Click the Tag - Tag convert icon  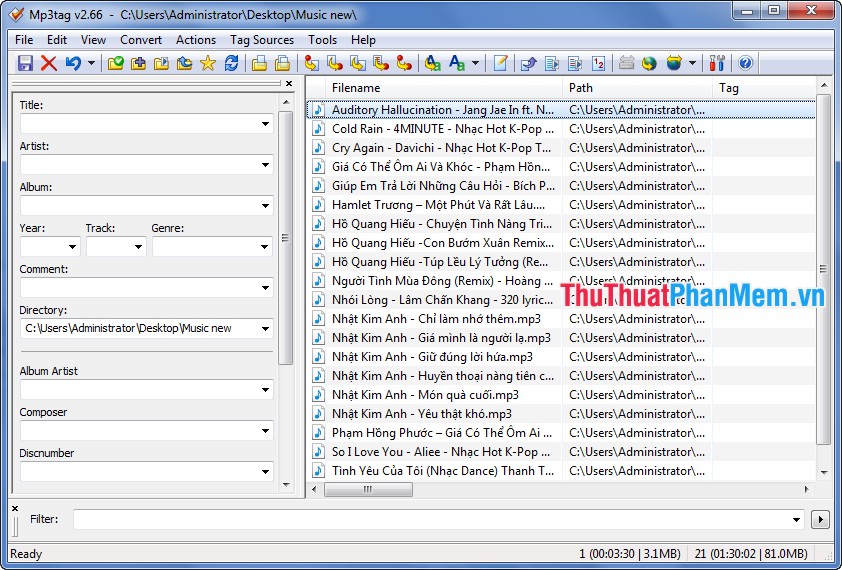pos(404,63)
